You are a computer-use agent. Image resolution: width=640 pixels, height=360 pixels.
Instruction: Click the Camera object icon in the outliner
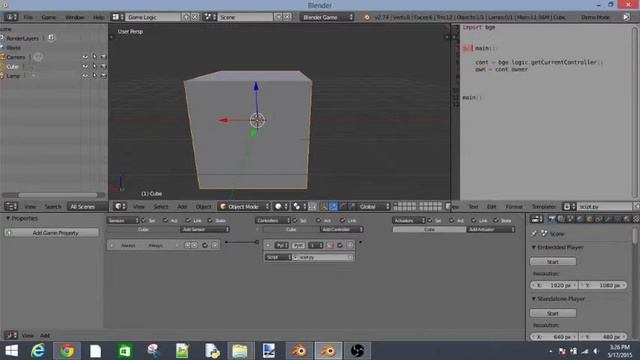click(x=2, y=57)
